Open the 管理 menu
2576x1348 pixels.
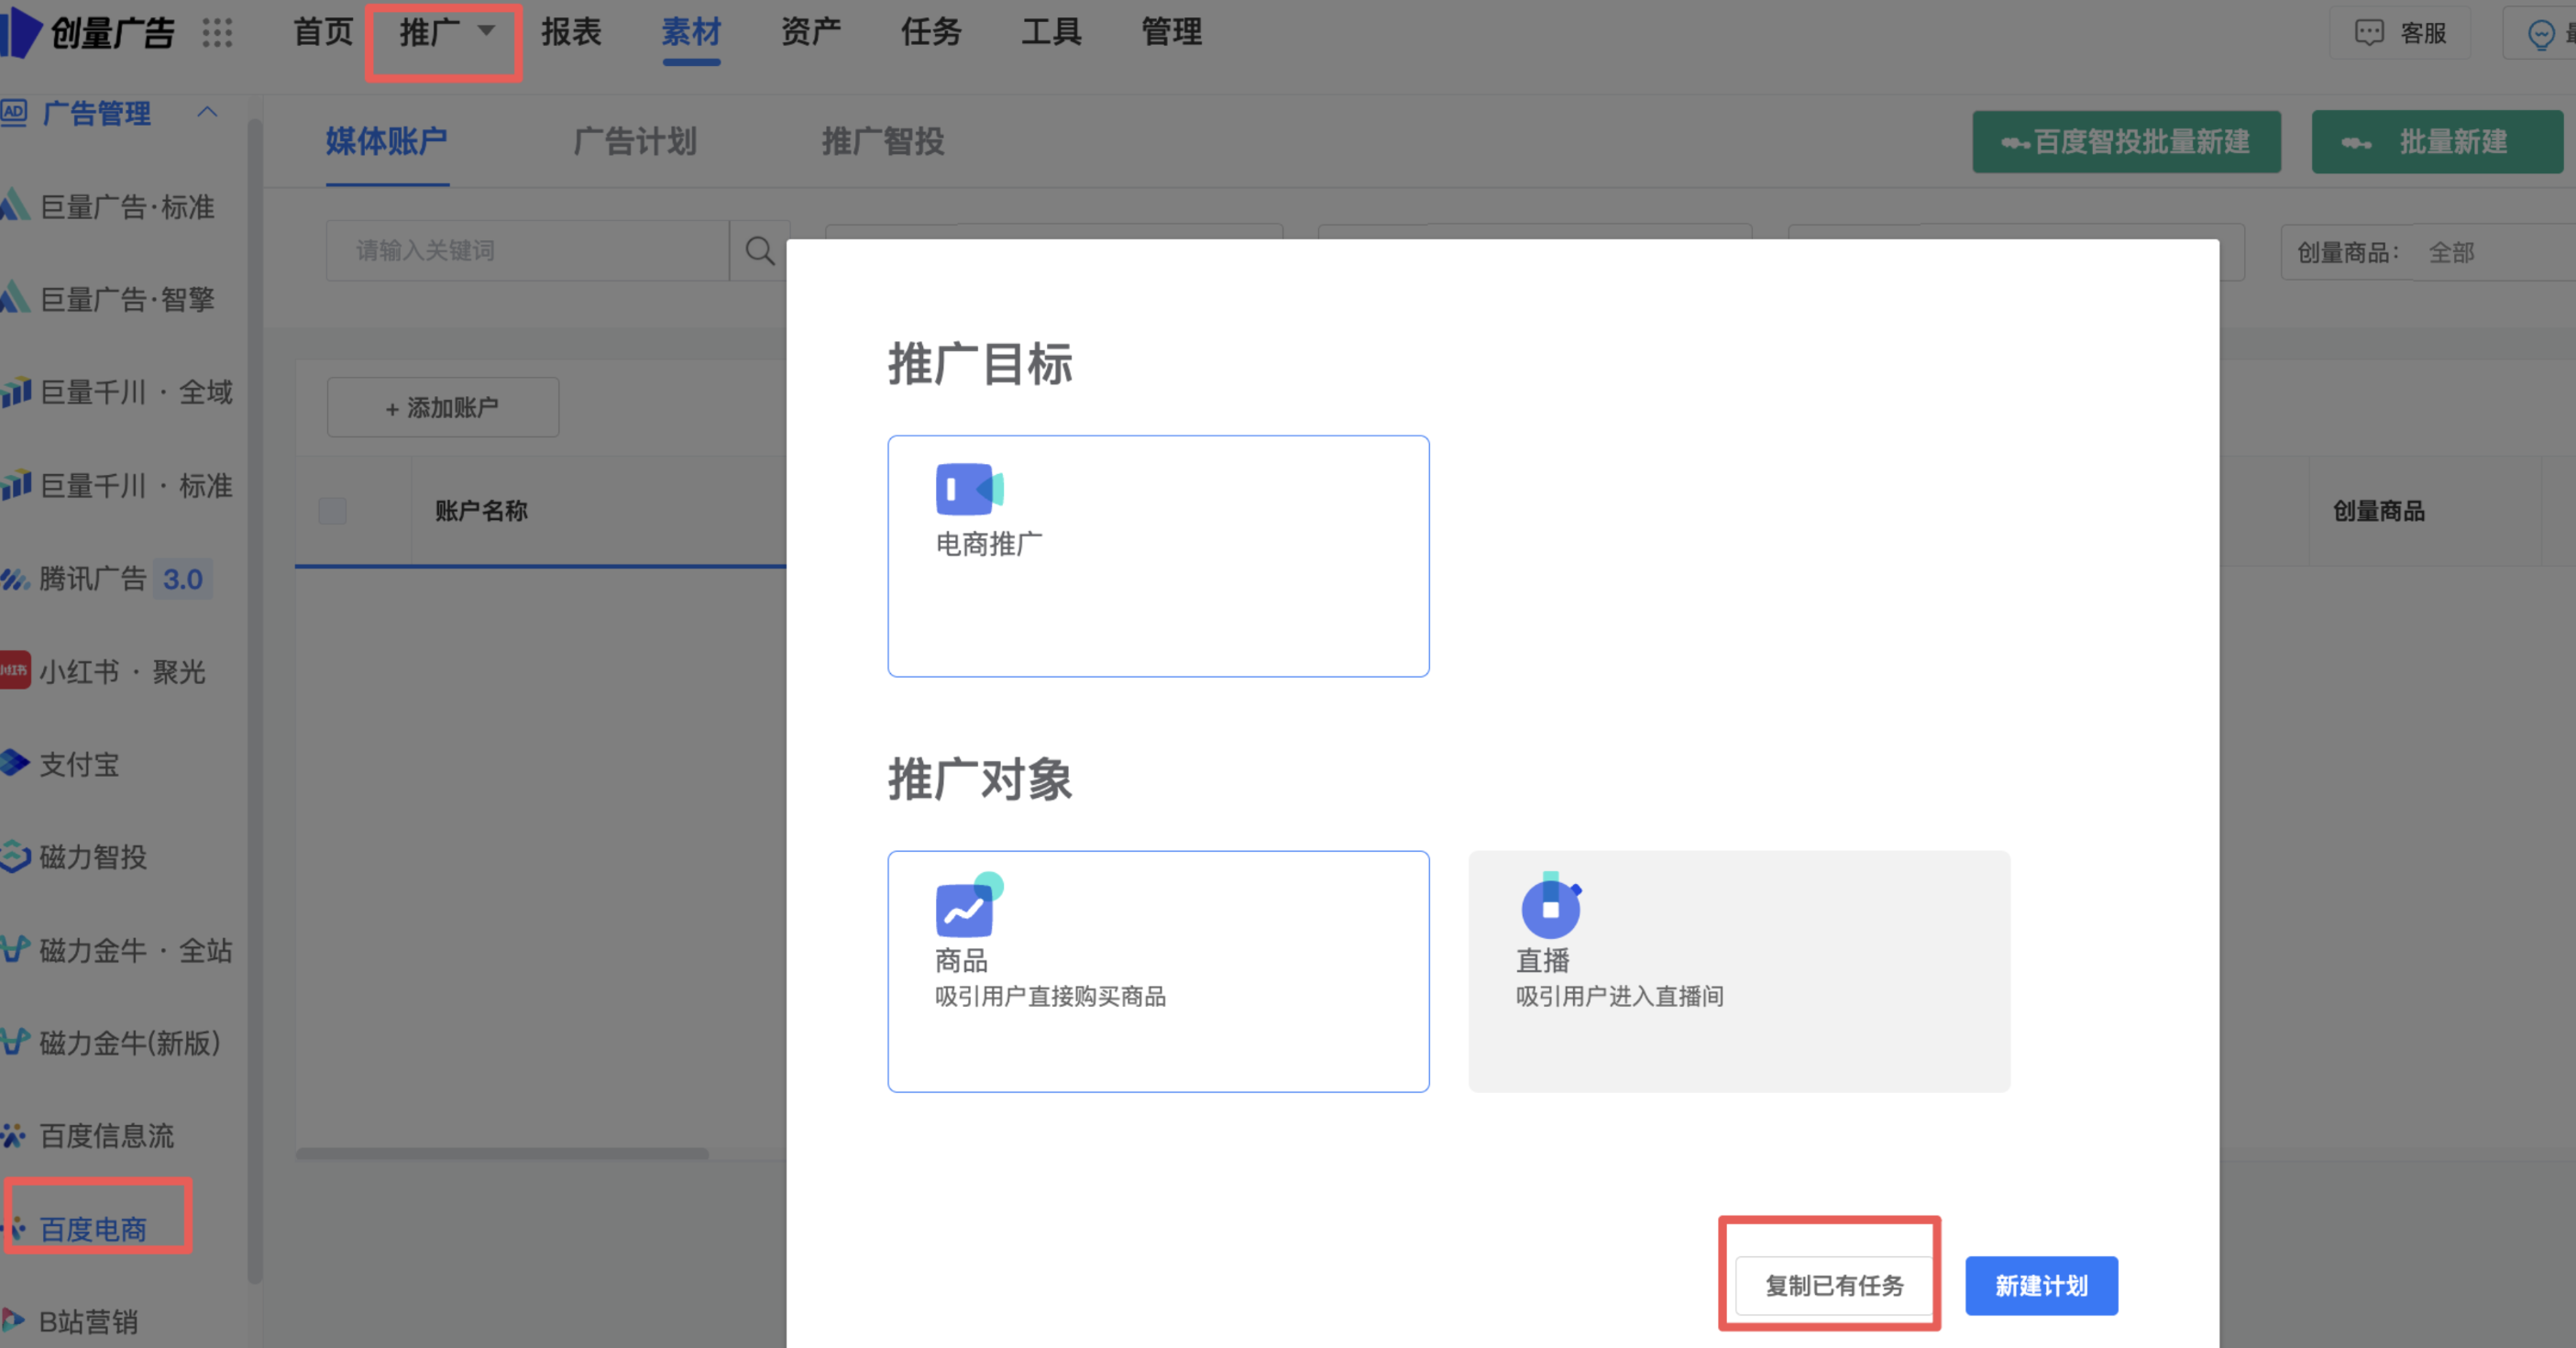1171,32
